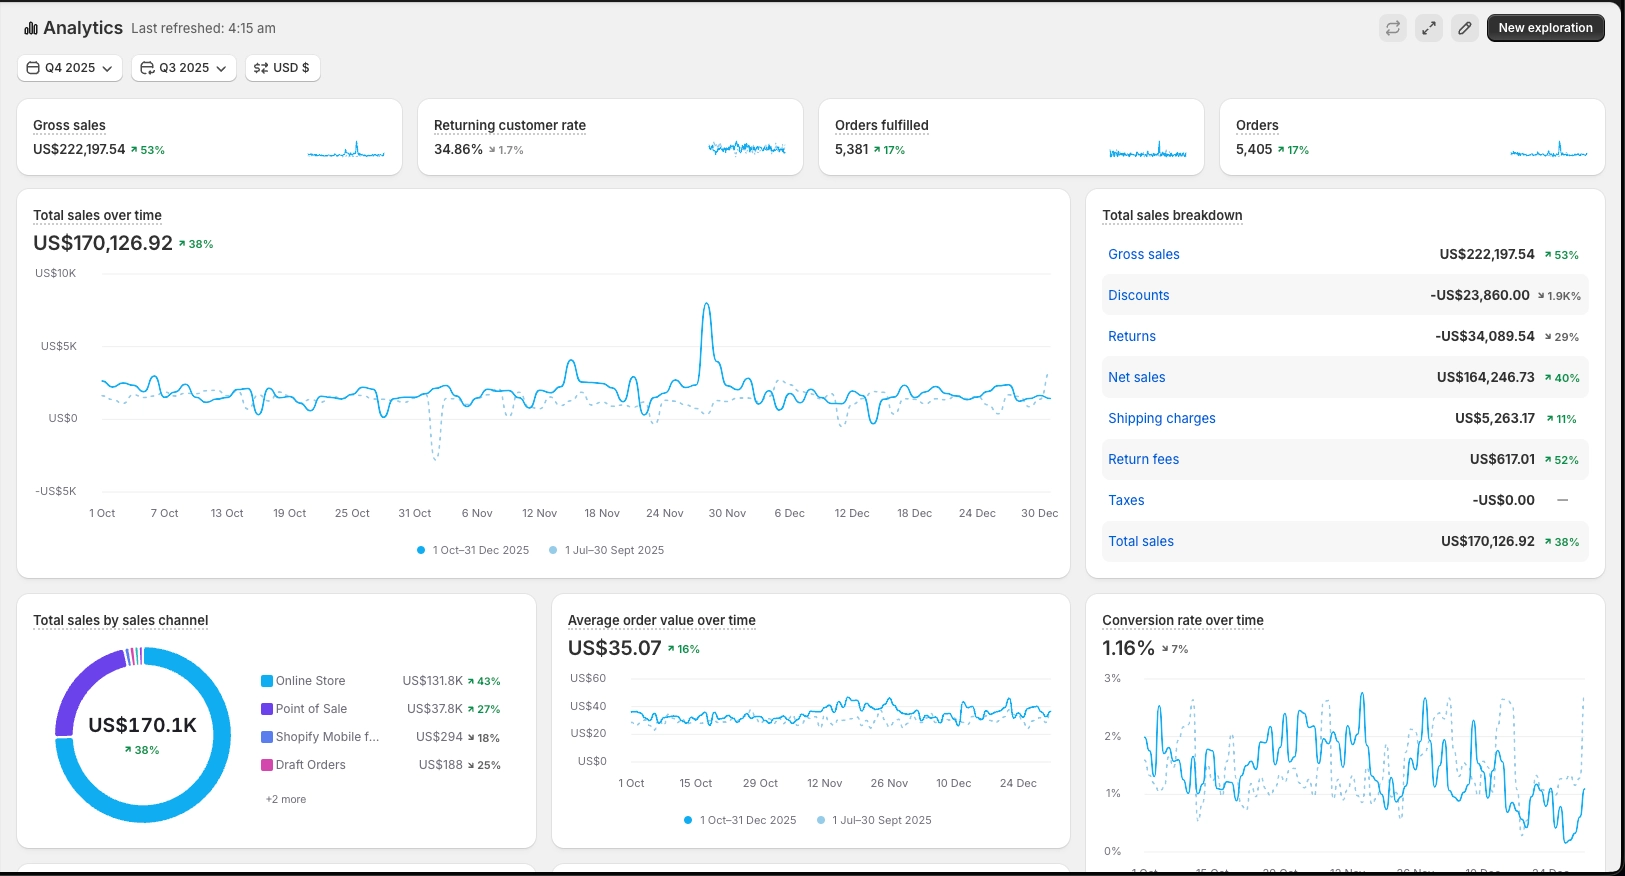Click Discounts link in breakdown
Viewport: 1625px width, 876px height.
pos(1139,295)
